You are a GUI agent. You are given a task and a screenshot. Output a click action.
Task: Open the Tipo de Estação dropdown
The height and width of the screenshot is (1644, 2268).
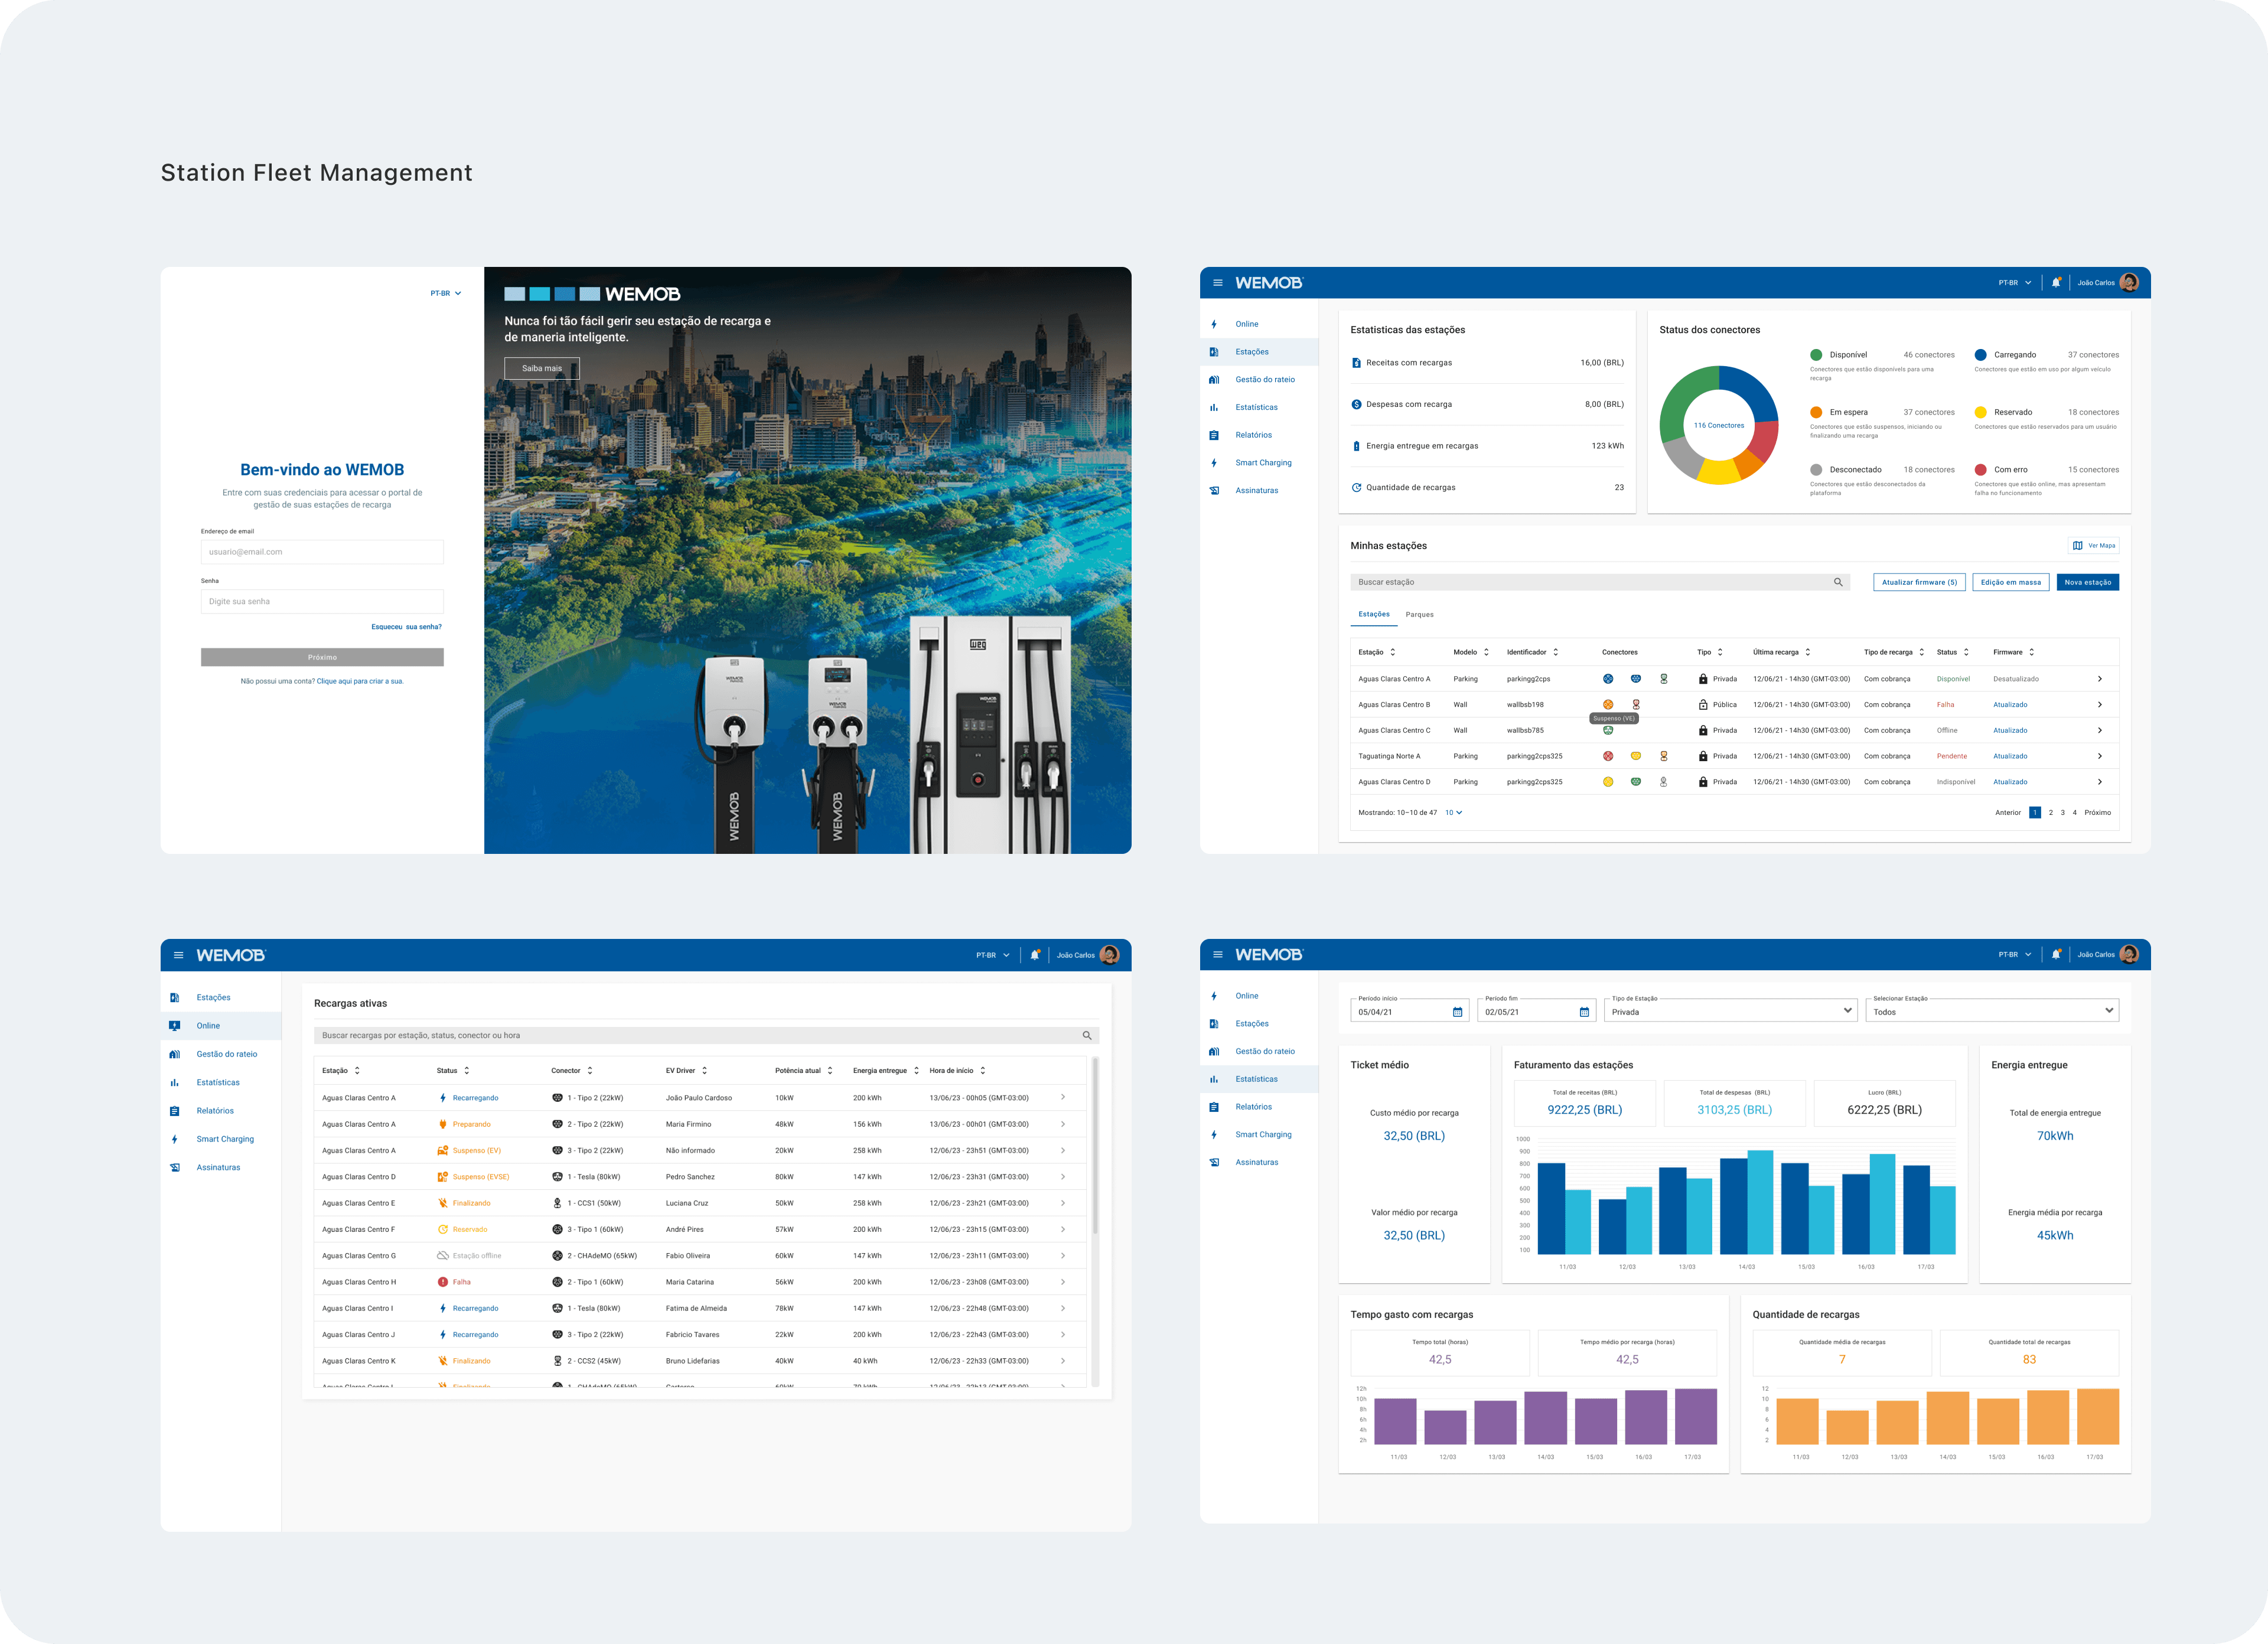click(1847, 1011)
